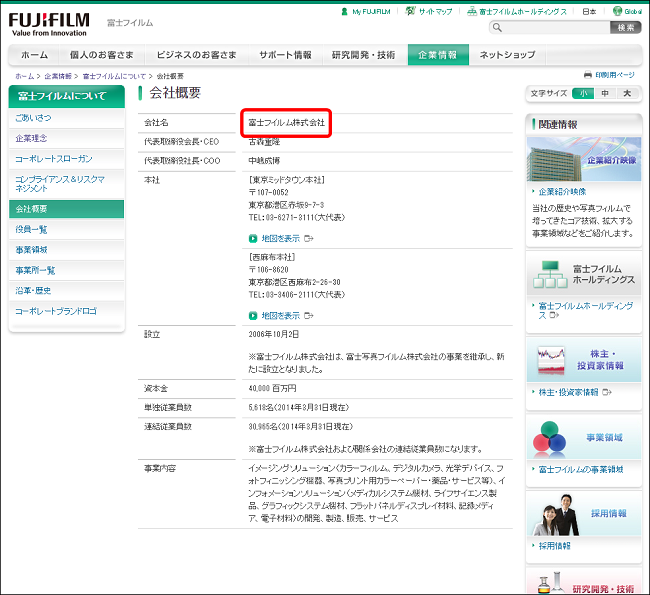Image resolution: width=650 pixels, height=595 pixels.
Task: Click 企業情報 breadcrumb link
Action: [58, 76]
